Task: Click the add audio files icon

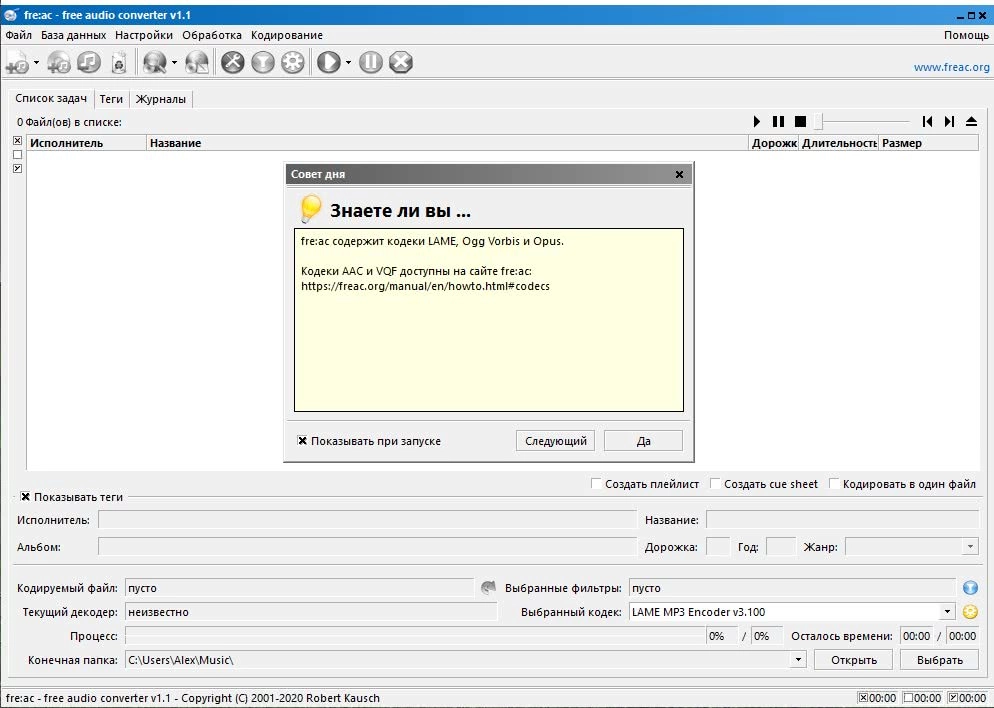Action: pyautogui.click(x=17, y=63)
